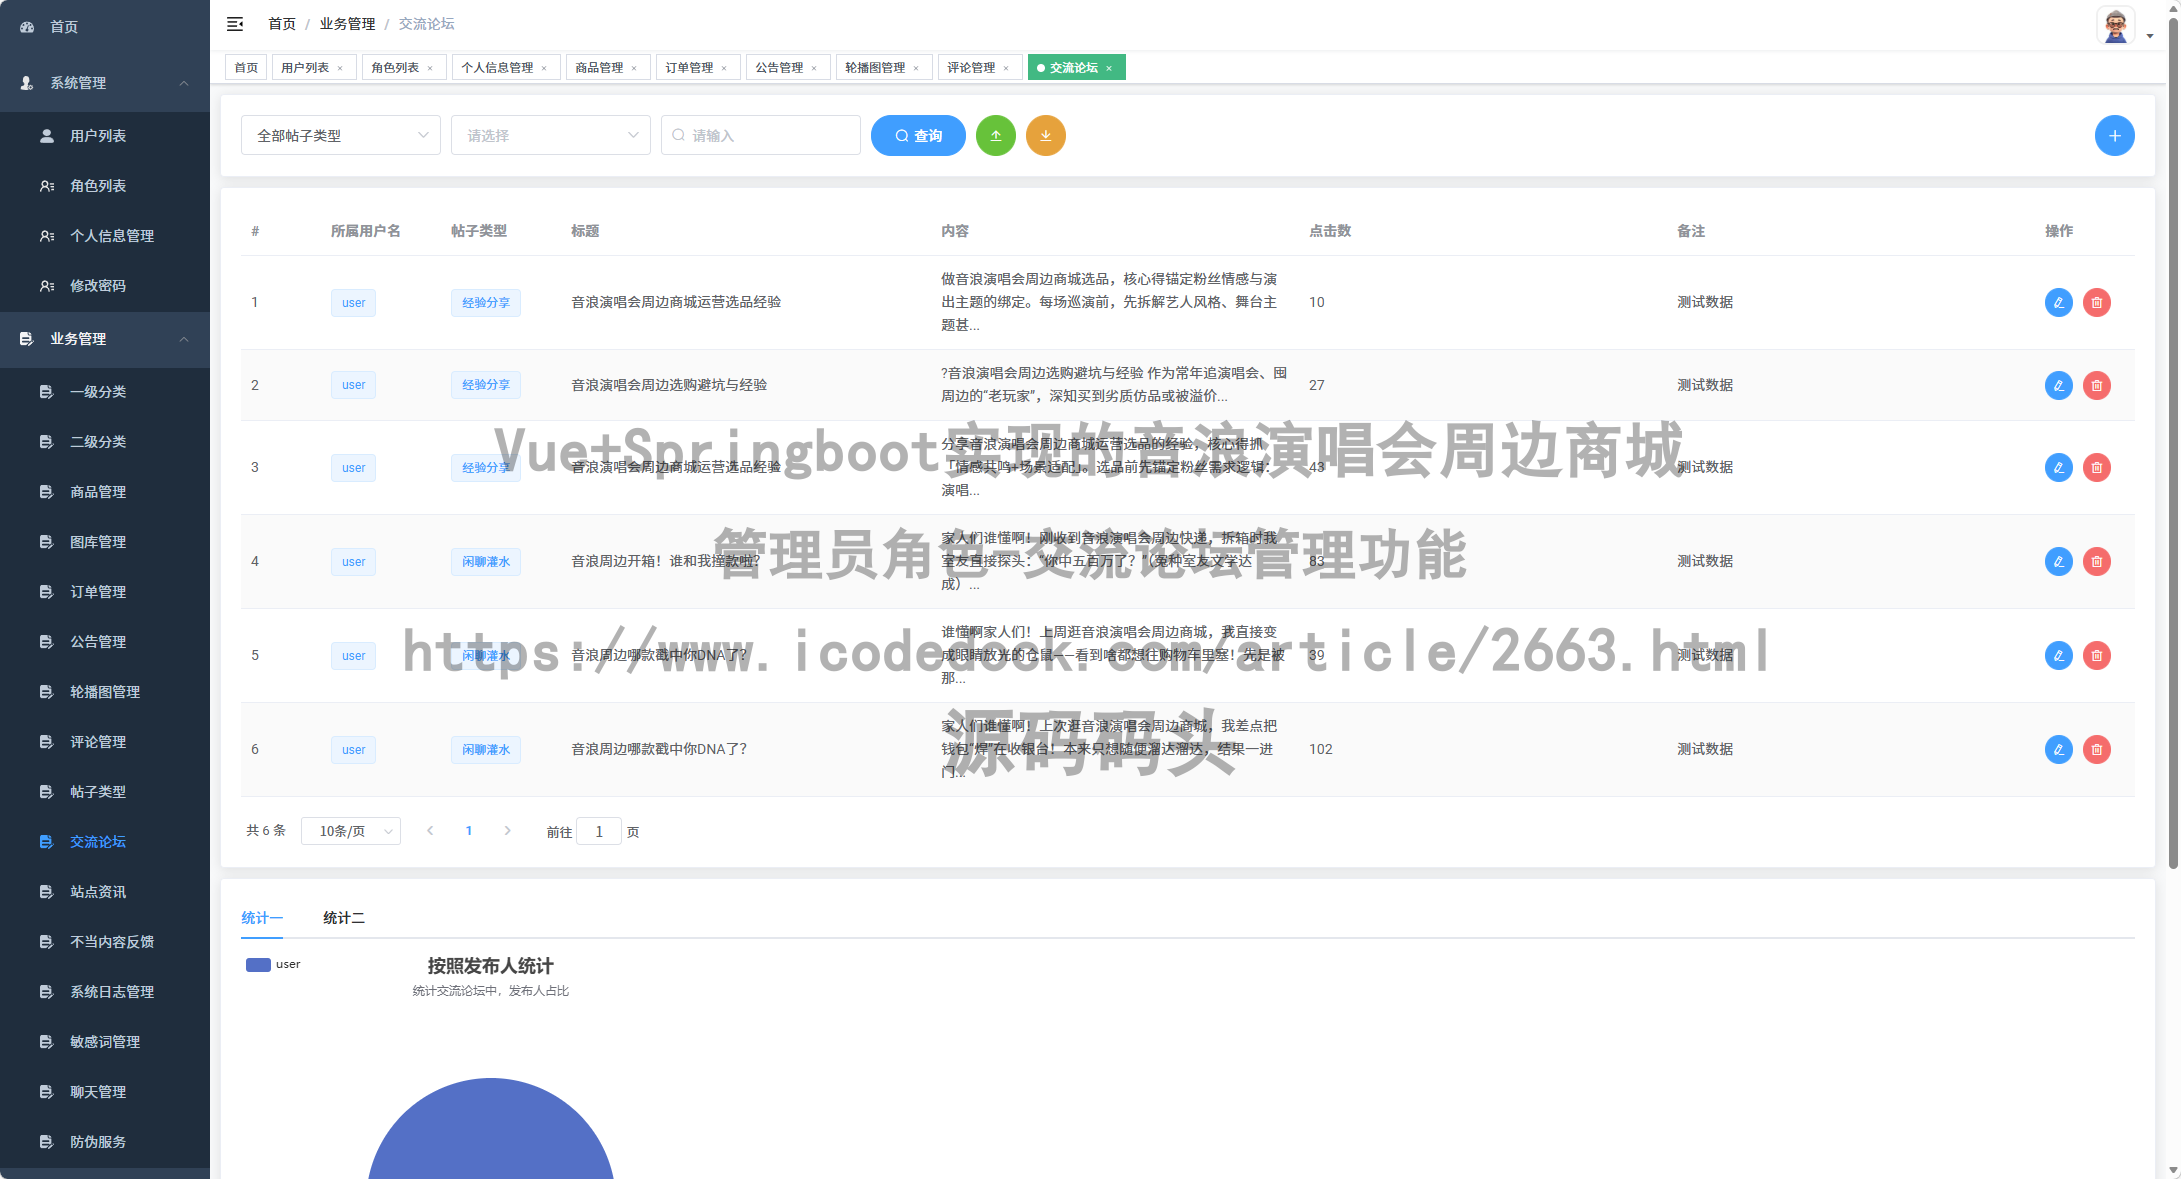Delete row 1 forum post
The height and width of the screenshot is (1179, 2181).
2097,302
